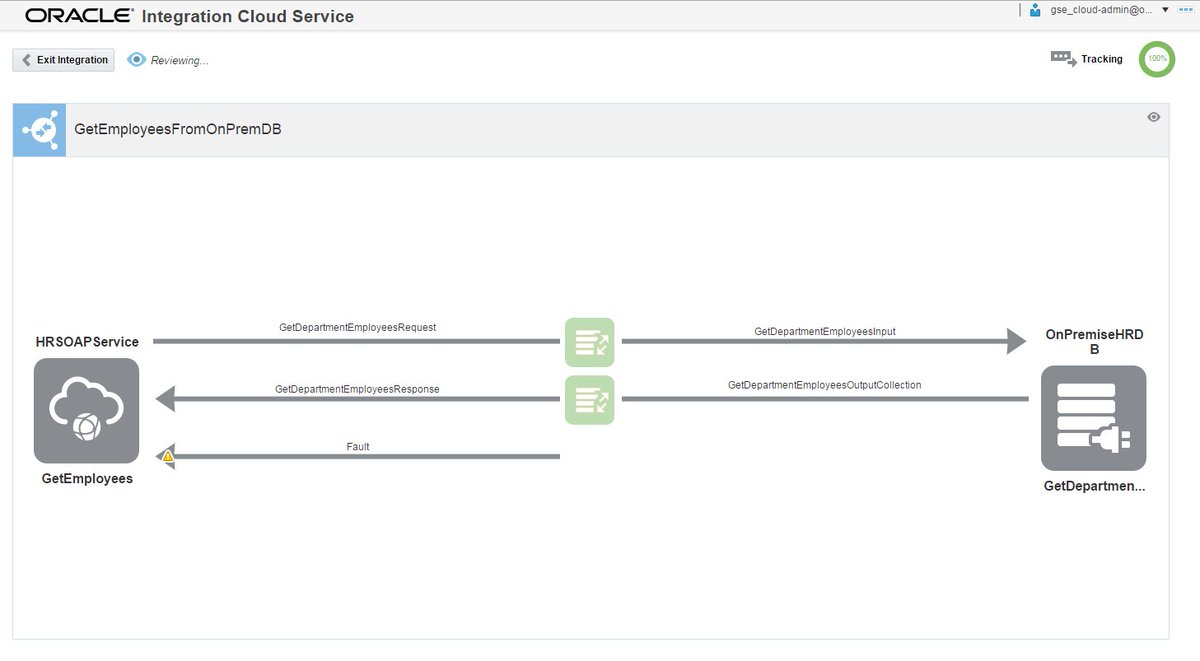Click the Tracking fields icon
1200x661 pixels.
[x=1063, y=59]
